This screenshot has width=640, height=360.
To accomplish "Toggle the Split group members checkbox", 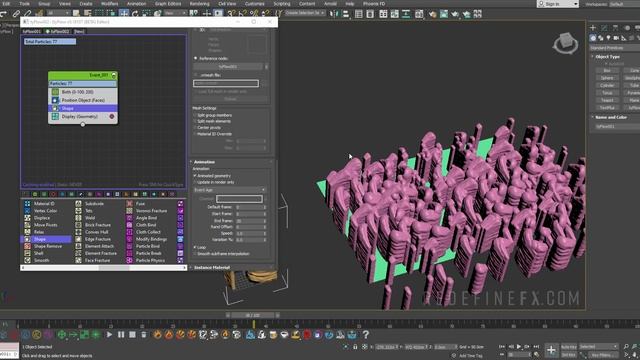I will coord(195,115).
